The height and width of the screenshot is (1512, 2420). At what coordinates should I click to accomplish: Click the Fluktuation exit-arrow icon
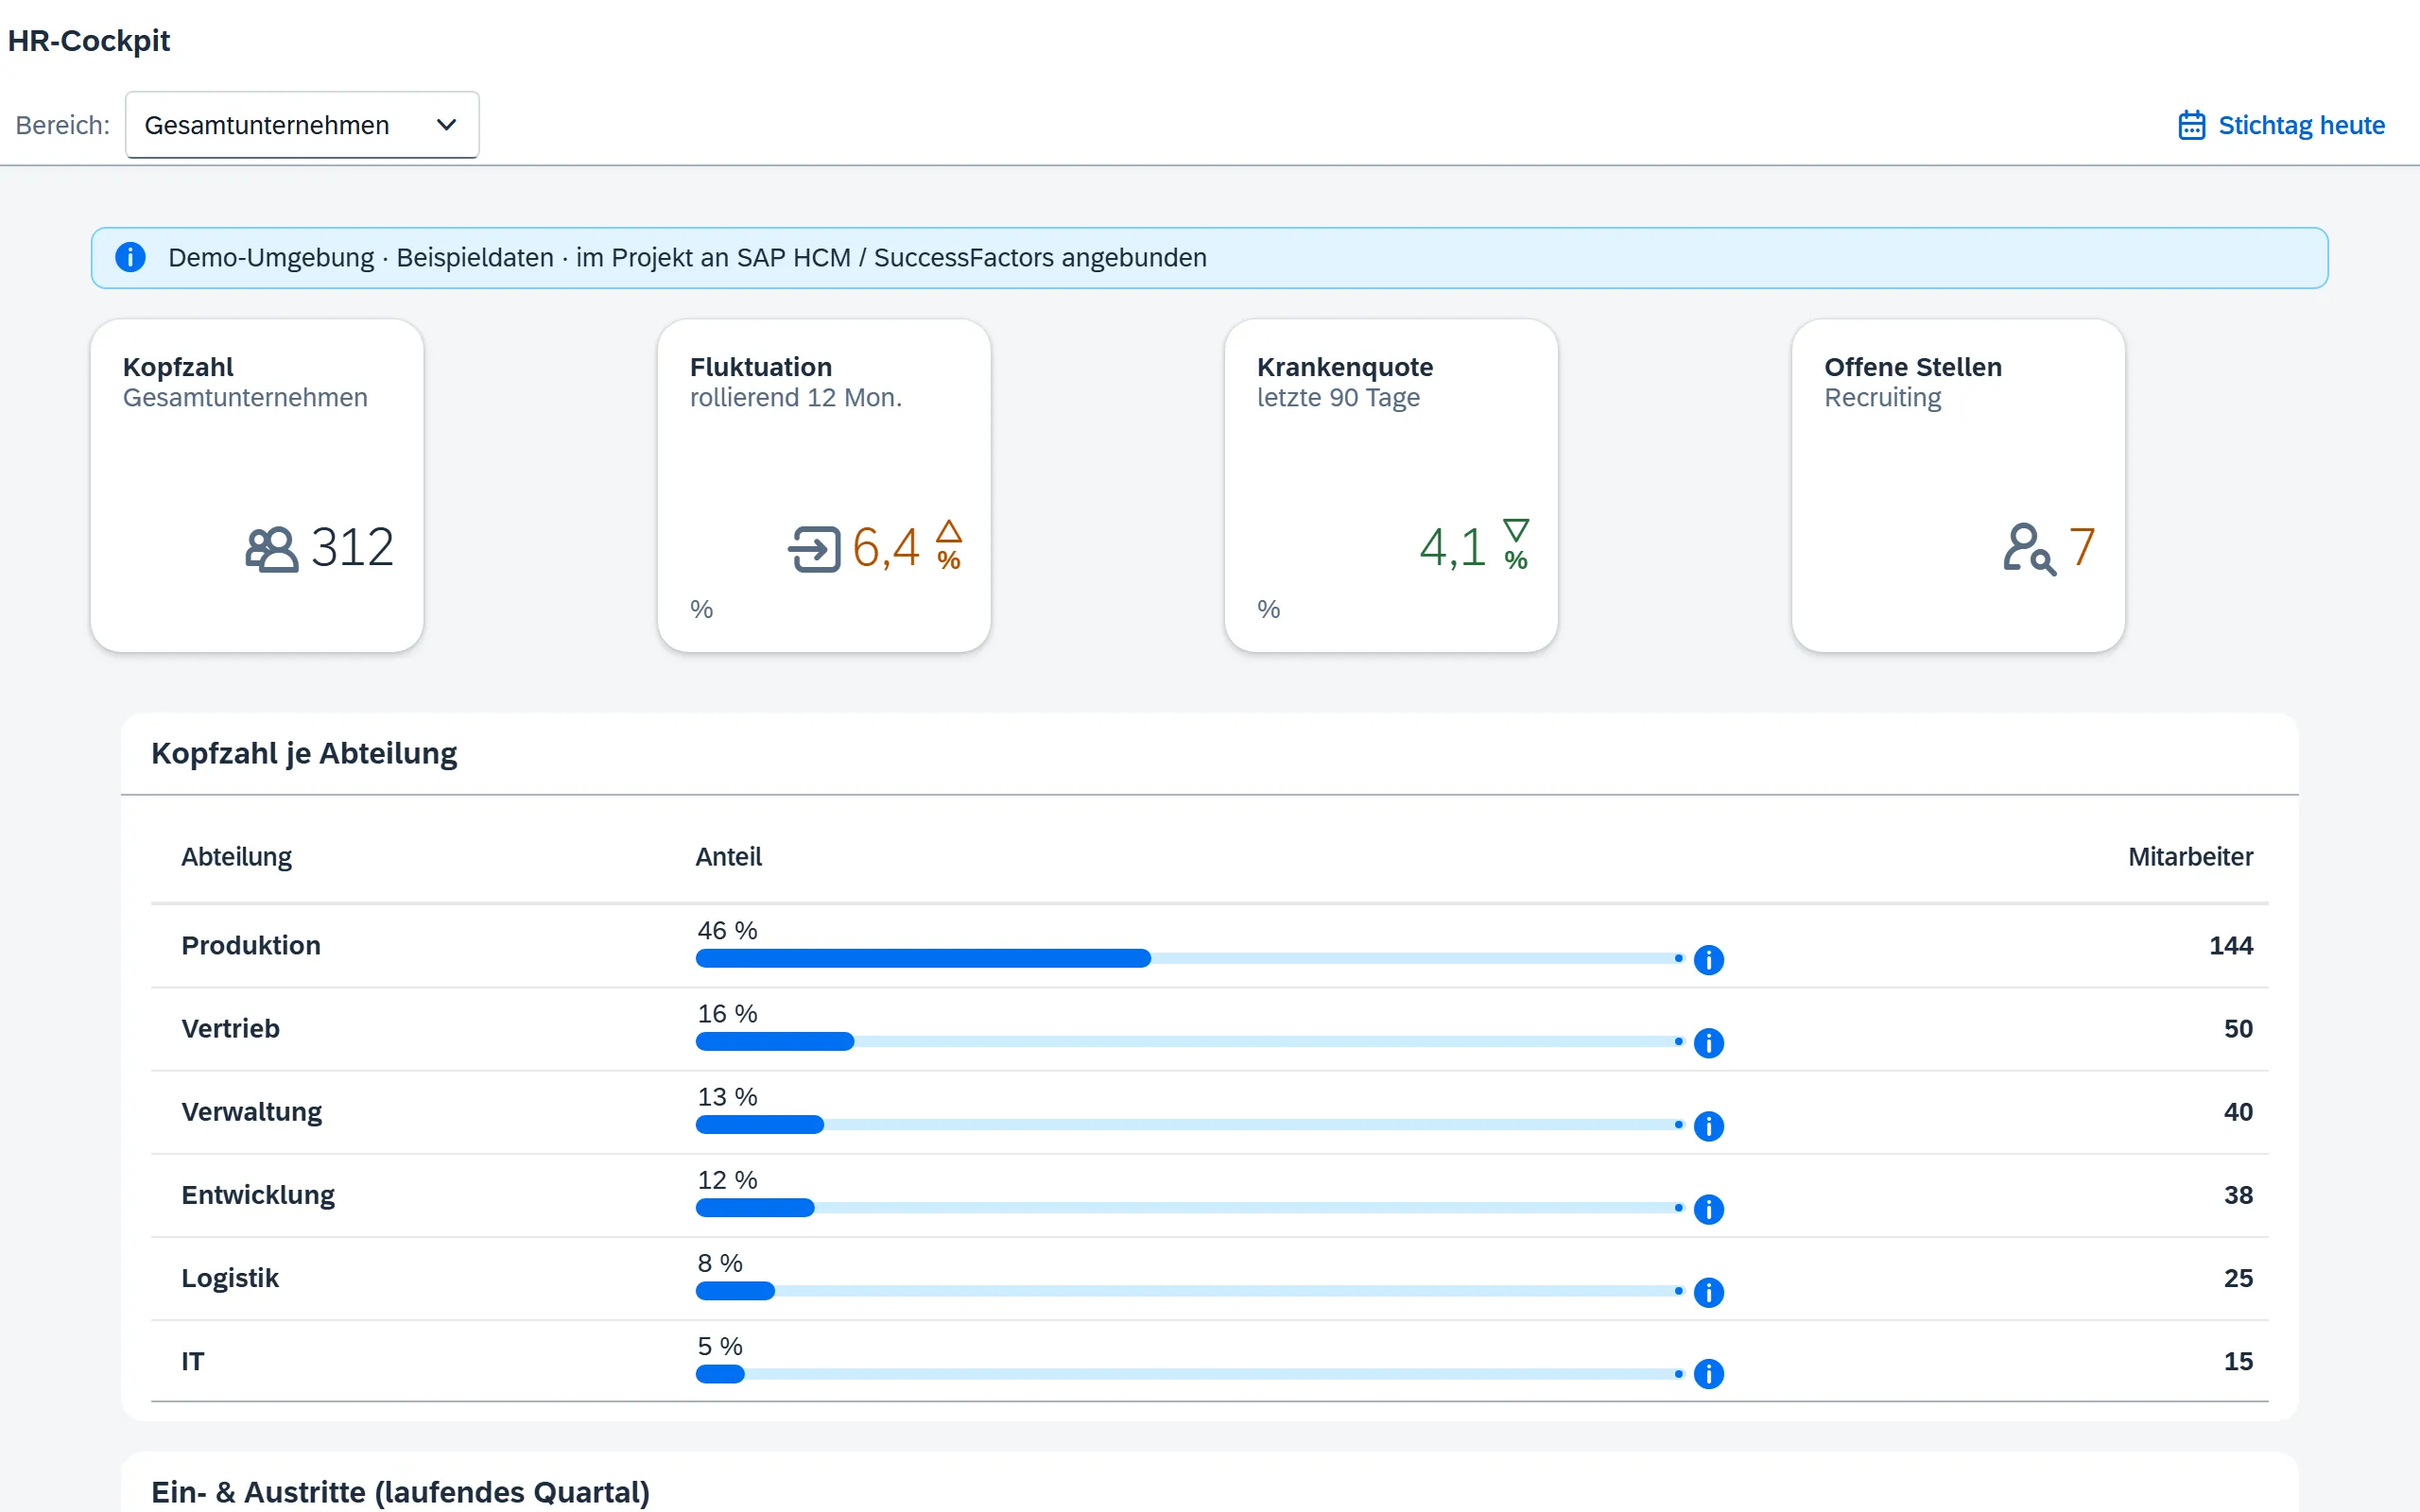tap(815, 549)
